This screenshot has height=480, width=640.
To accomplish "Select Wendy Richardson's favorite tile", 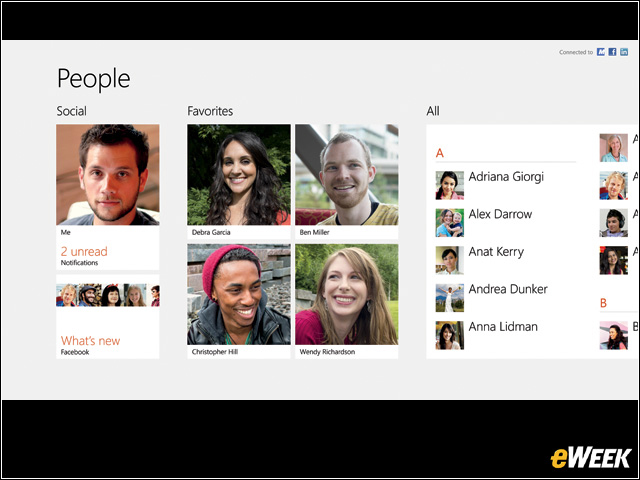I will [347, 301].
